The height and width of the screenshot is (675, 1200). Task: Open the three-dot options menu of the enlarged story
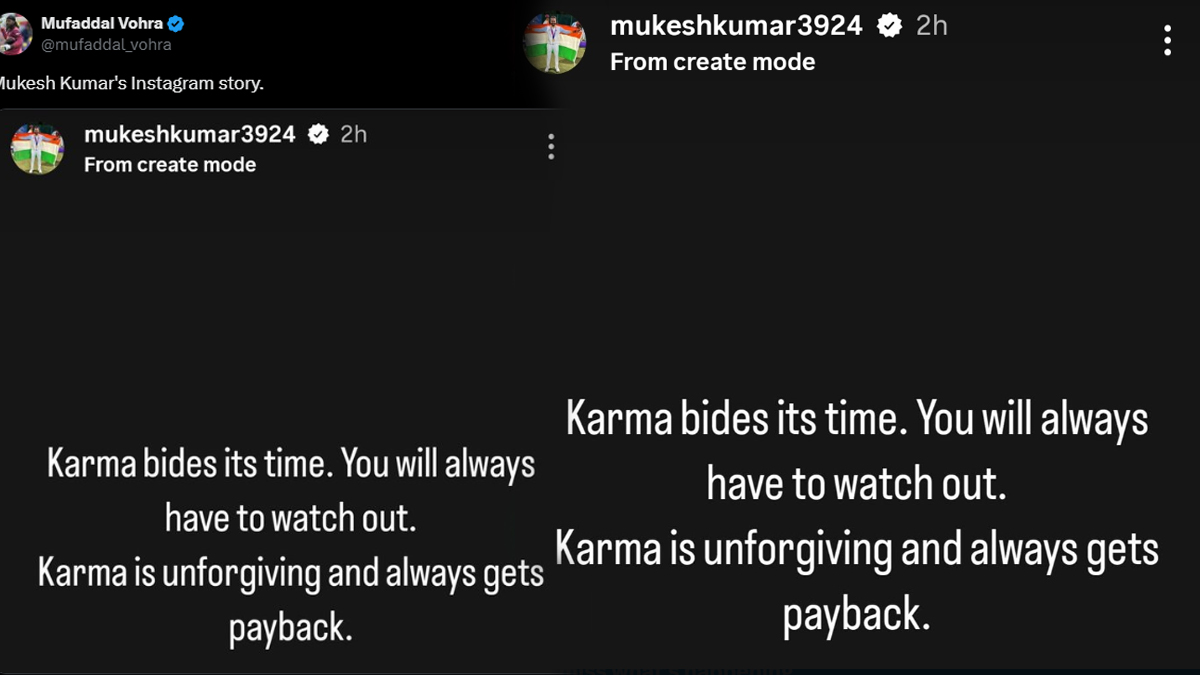[1167, 40]
